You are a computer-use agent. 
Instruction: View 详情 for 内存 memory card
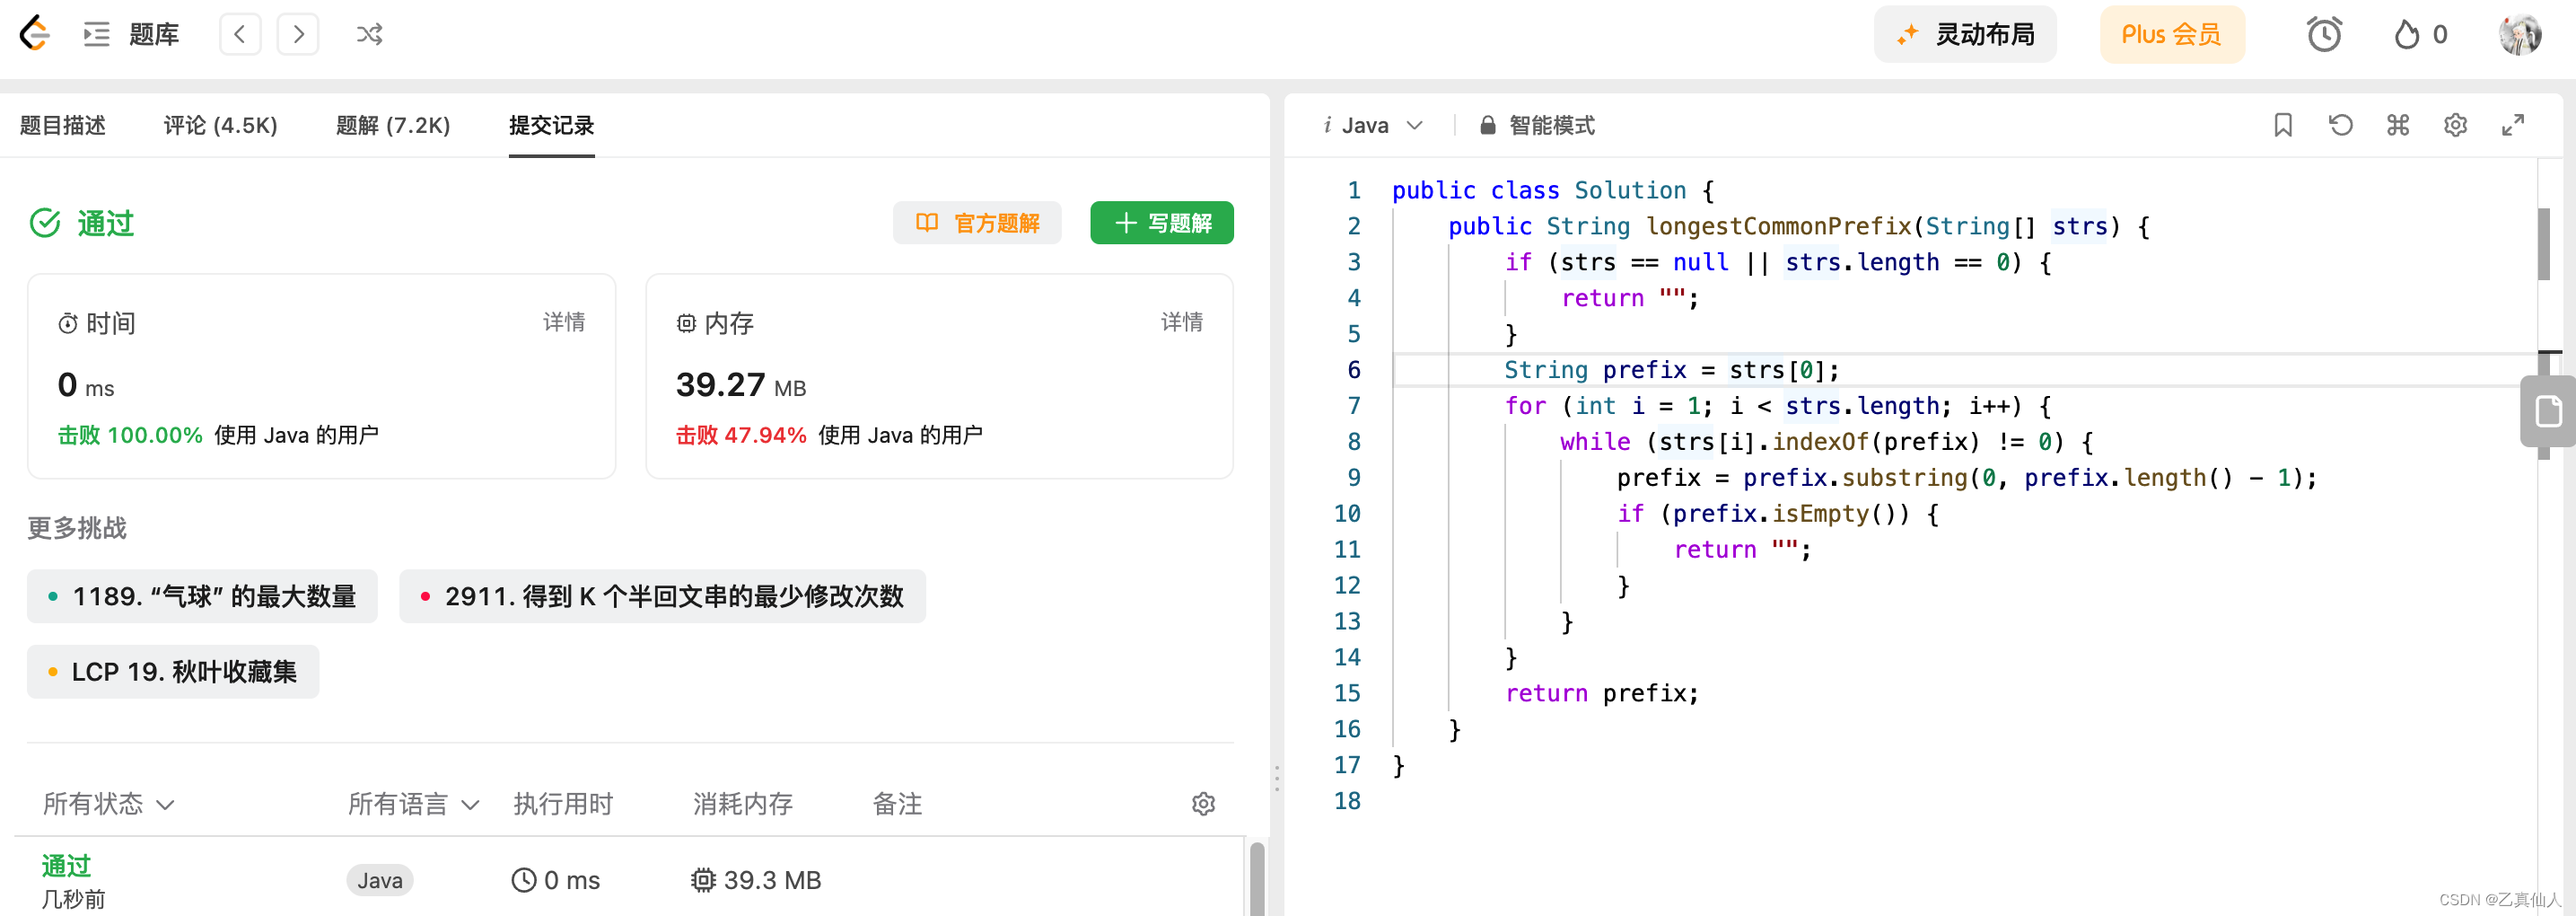1182,322
